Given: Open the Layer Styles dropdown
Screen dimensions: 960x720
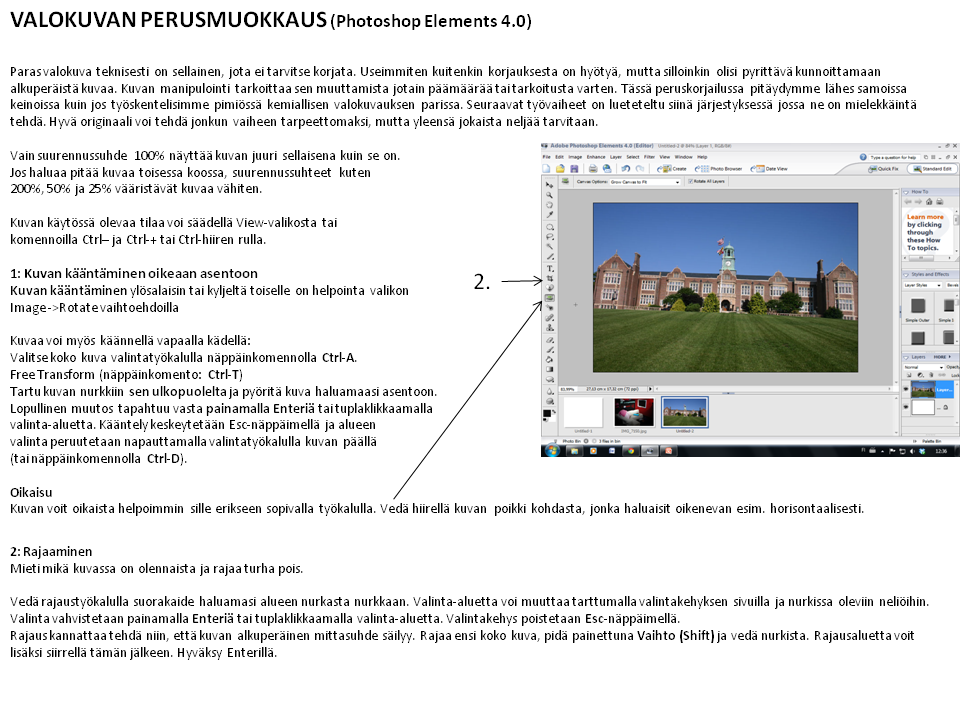Looking at the screenshot, I should click(923, 285).
